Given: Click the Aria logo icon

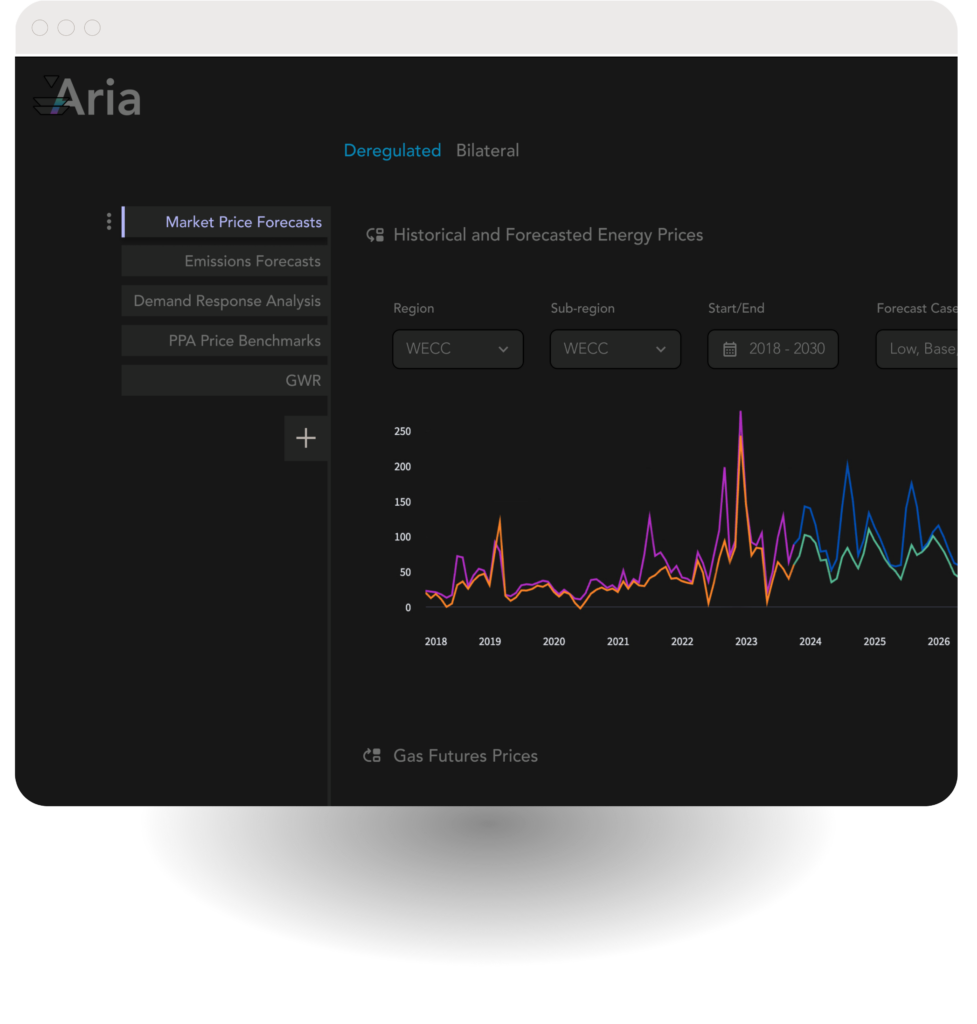Looking at the screenshot, I should point(51,97).
